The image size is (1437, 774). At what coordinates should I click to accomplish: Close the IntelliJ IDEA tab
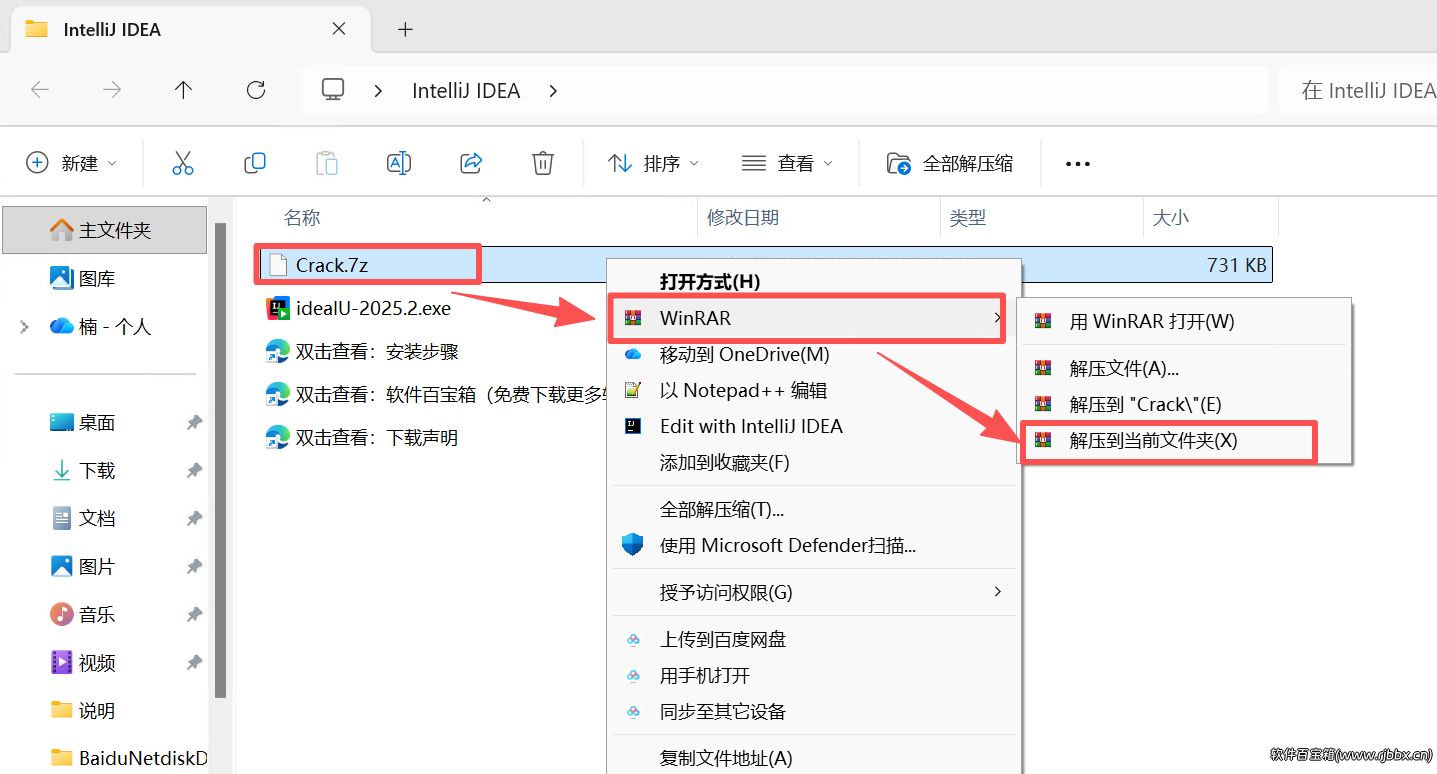pyautogui.click(x=339, y=29)
